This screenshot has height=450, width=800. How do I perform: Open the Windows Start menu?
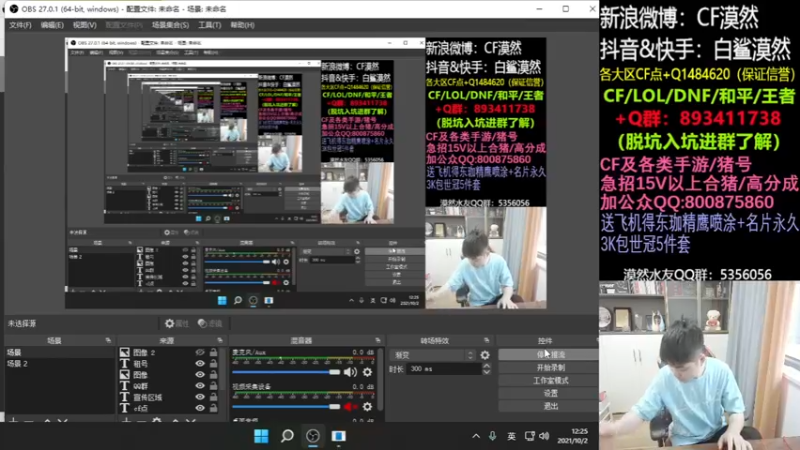(x=261, y=436)
